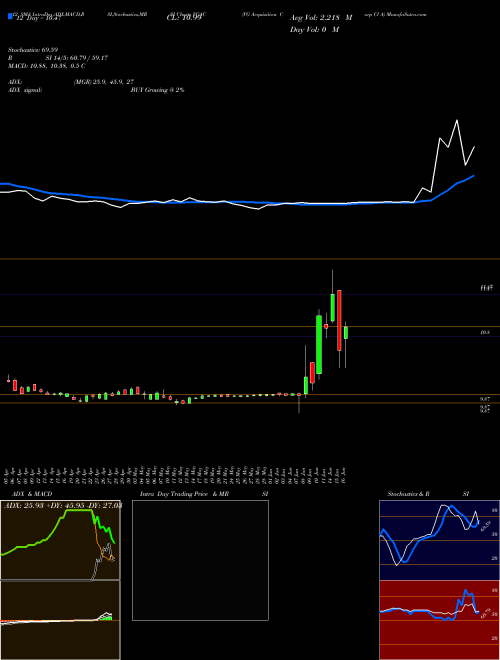500x660 pixels.
Task: Open the red RSI mini chart
Action: [x=439, y=620]
